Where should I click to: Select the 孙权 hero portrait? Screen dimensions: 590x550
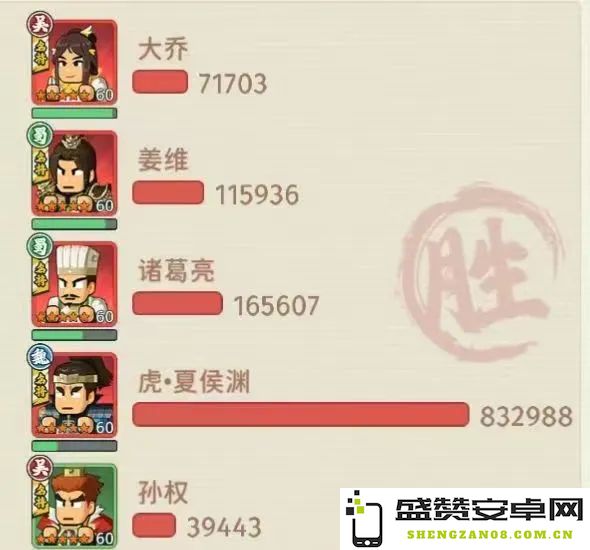(74, 506)
